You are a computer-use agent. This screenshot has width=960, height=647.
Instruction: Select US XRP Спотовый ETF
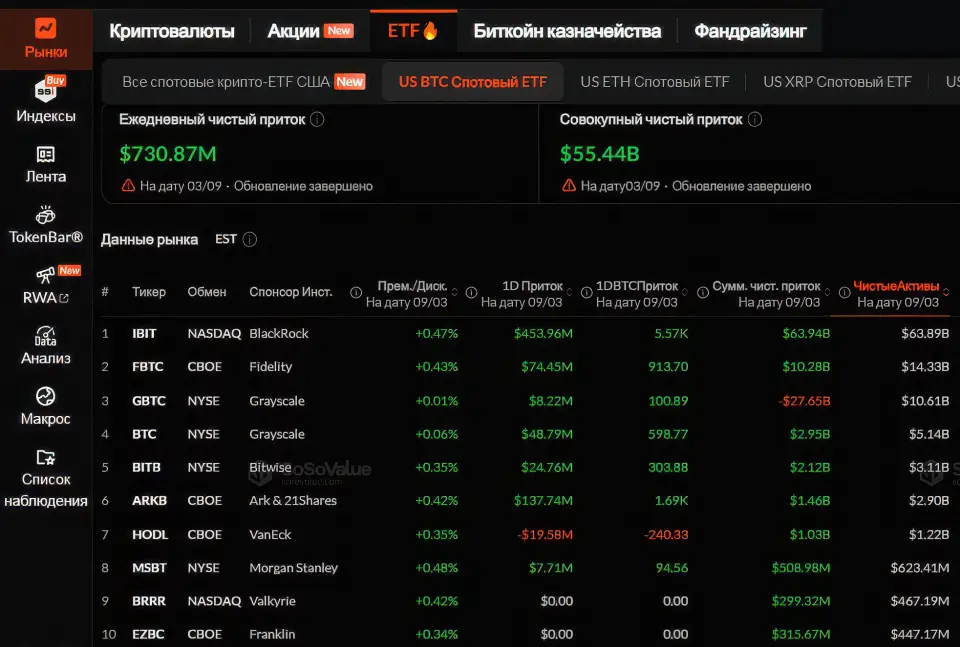pyautogui.click(x=837, y=82)
